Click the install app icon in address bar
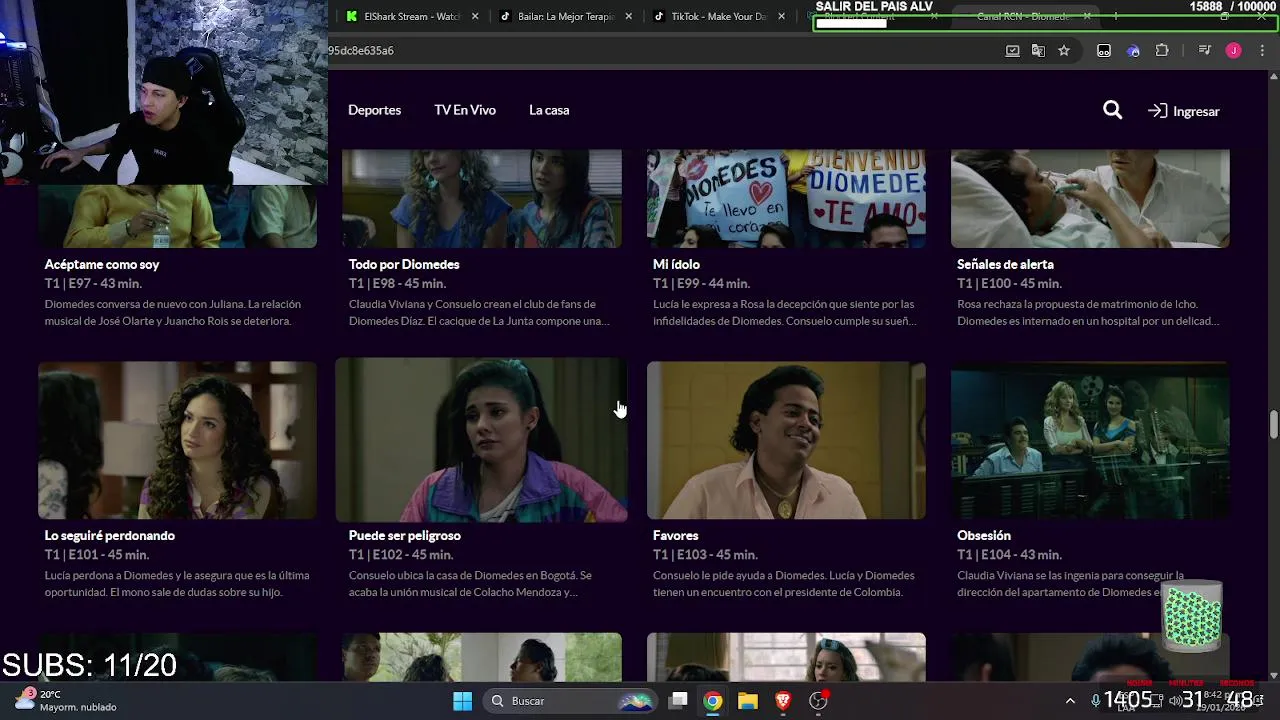The width and height of the screenshot is (1280, 720). 1012,50
